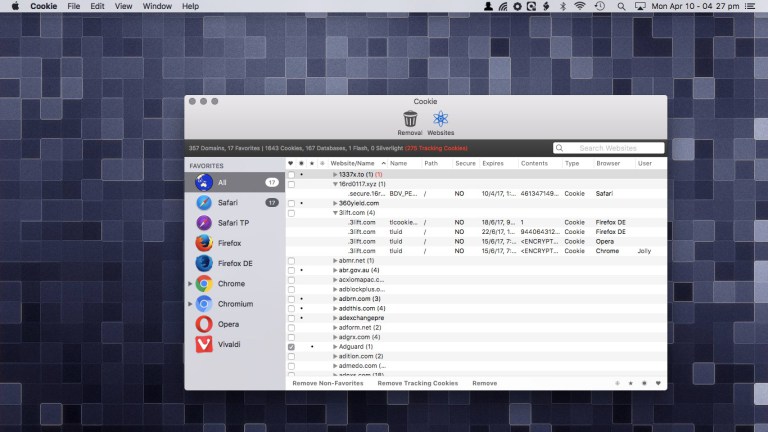This screenshot has height=432, width=768.
Task: Select Safari compass icon in sidebar
Action: point(204,202)
